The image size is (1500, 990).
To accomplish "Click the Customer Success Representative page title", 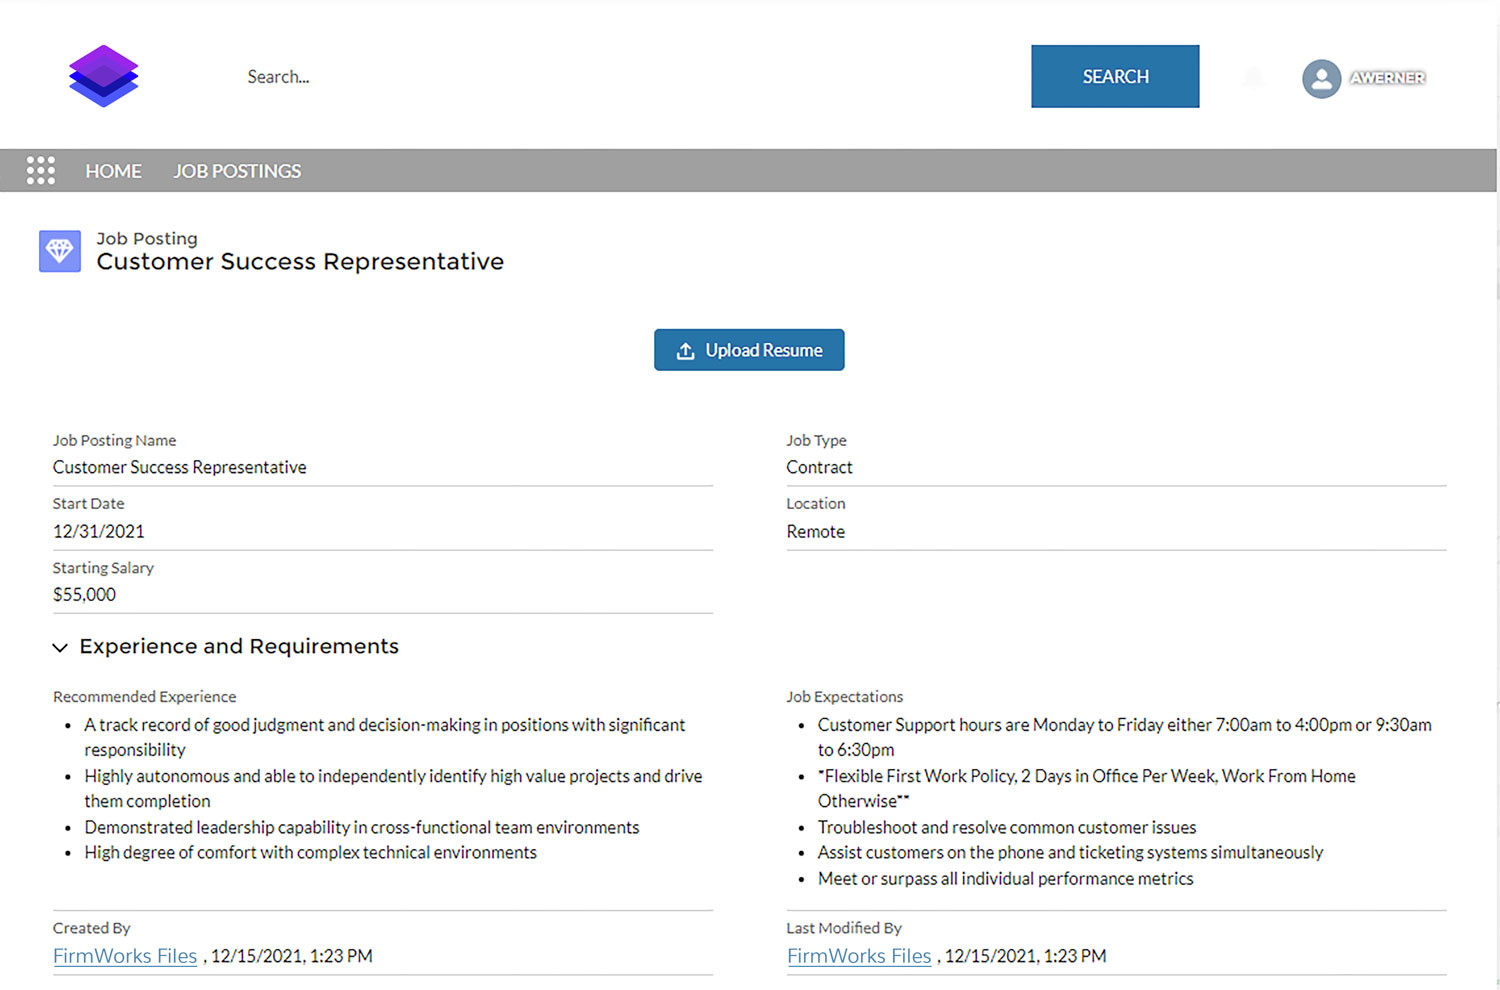I will [300, 262].
